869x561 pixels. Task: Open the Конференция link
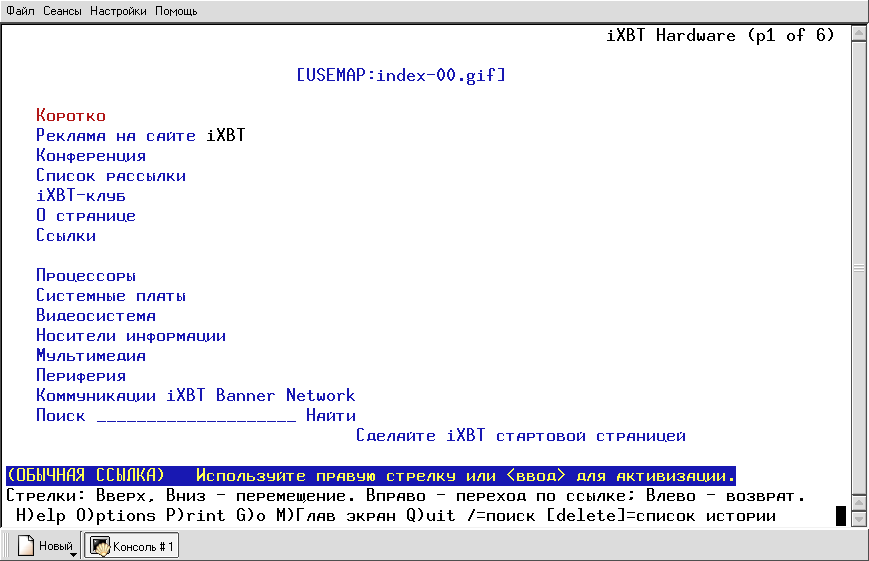click(91, 156)
